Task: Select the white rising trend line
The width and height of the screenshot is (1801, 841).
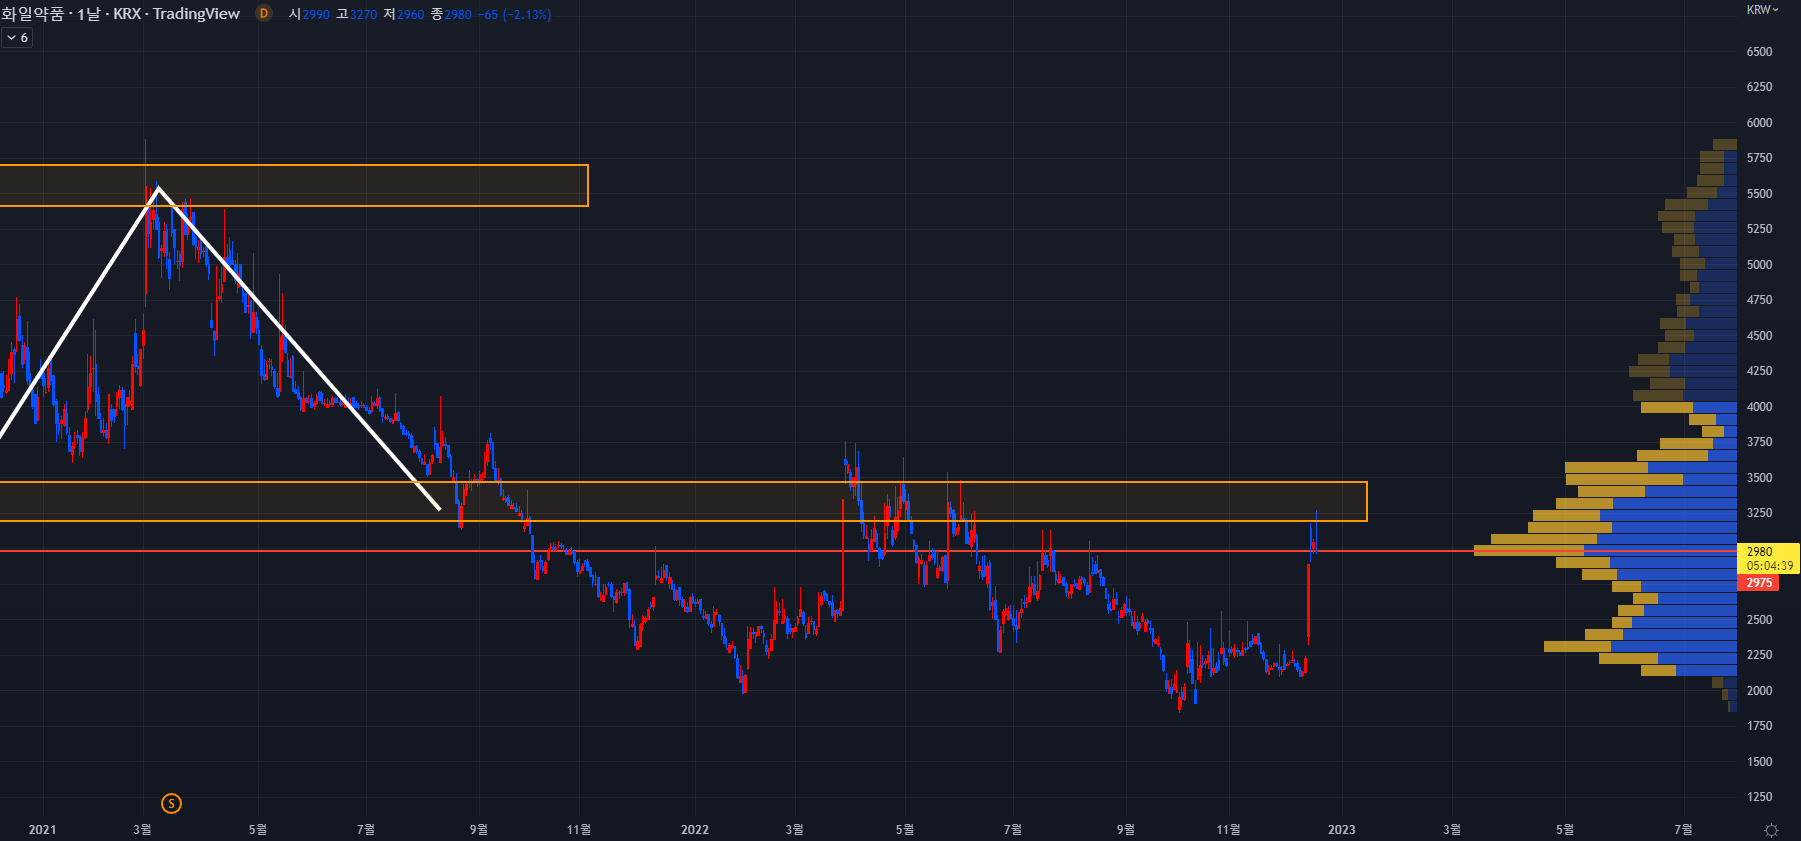Action: [80, 314]
